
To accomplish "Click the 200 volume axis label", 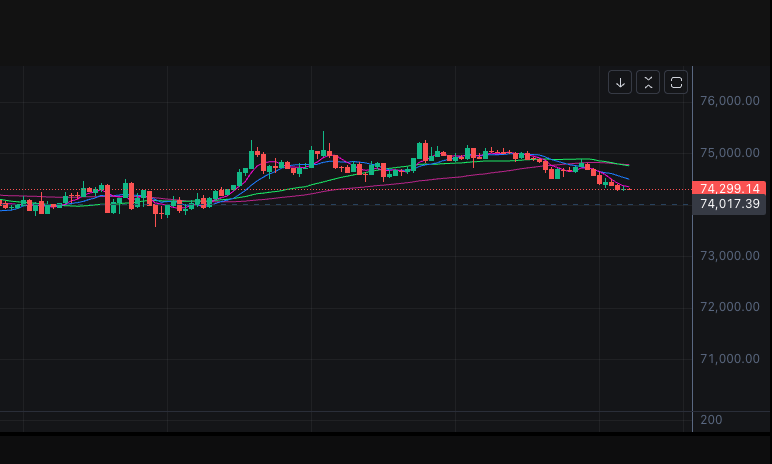I will [711, 420].
